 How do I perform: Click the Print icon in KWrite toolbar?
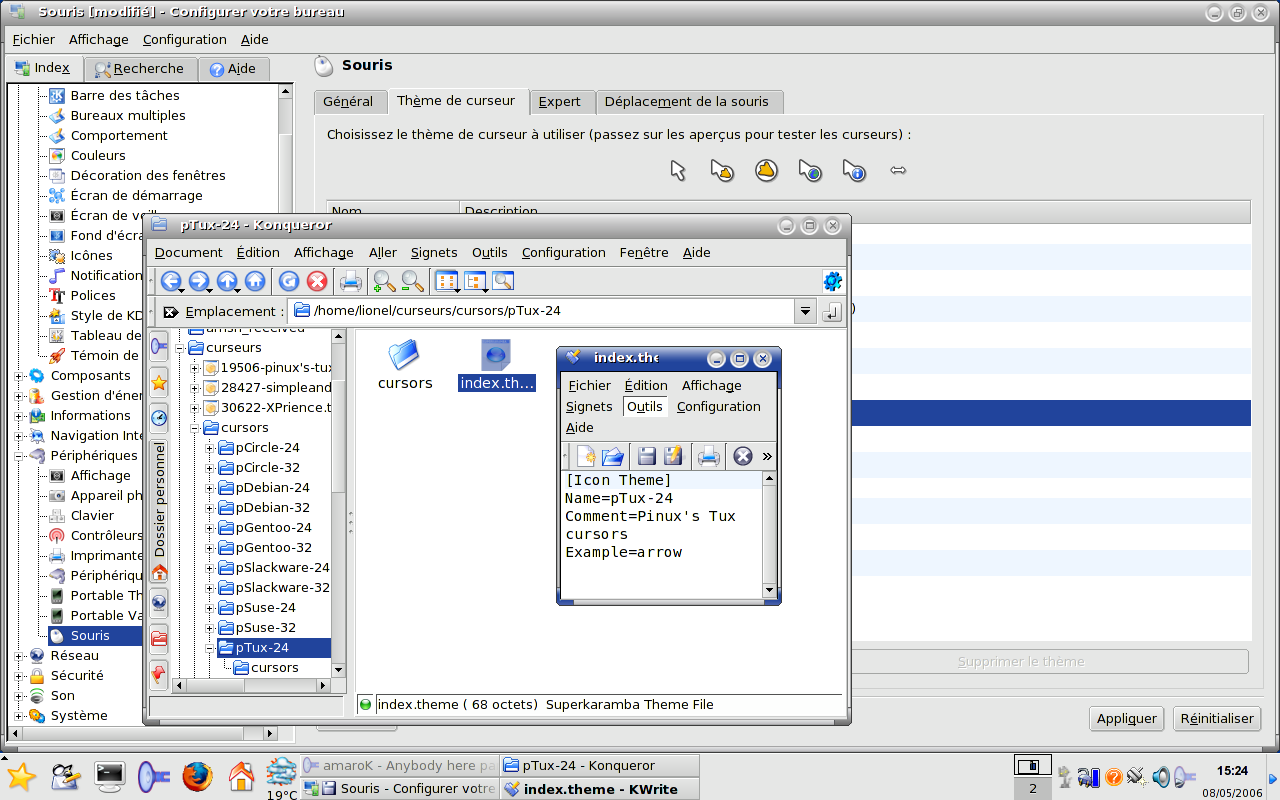coord(708,456)
